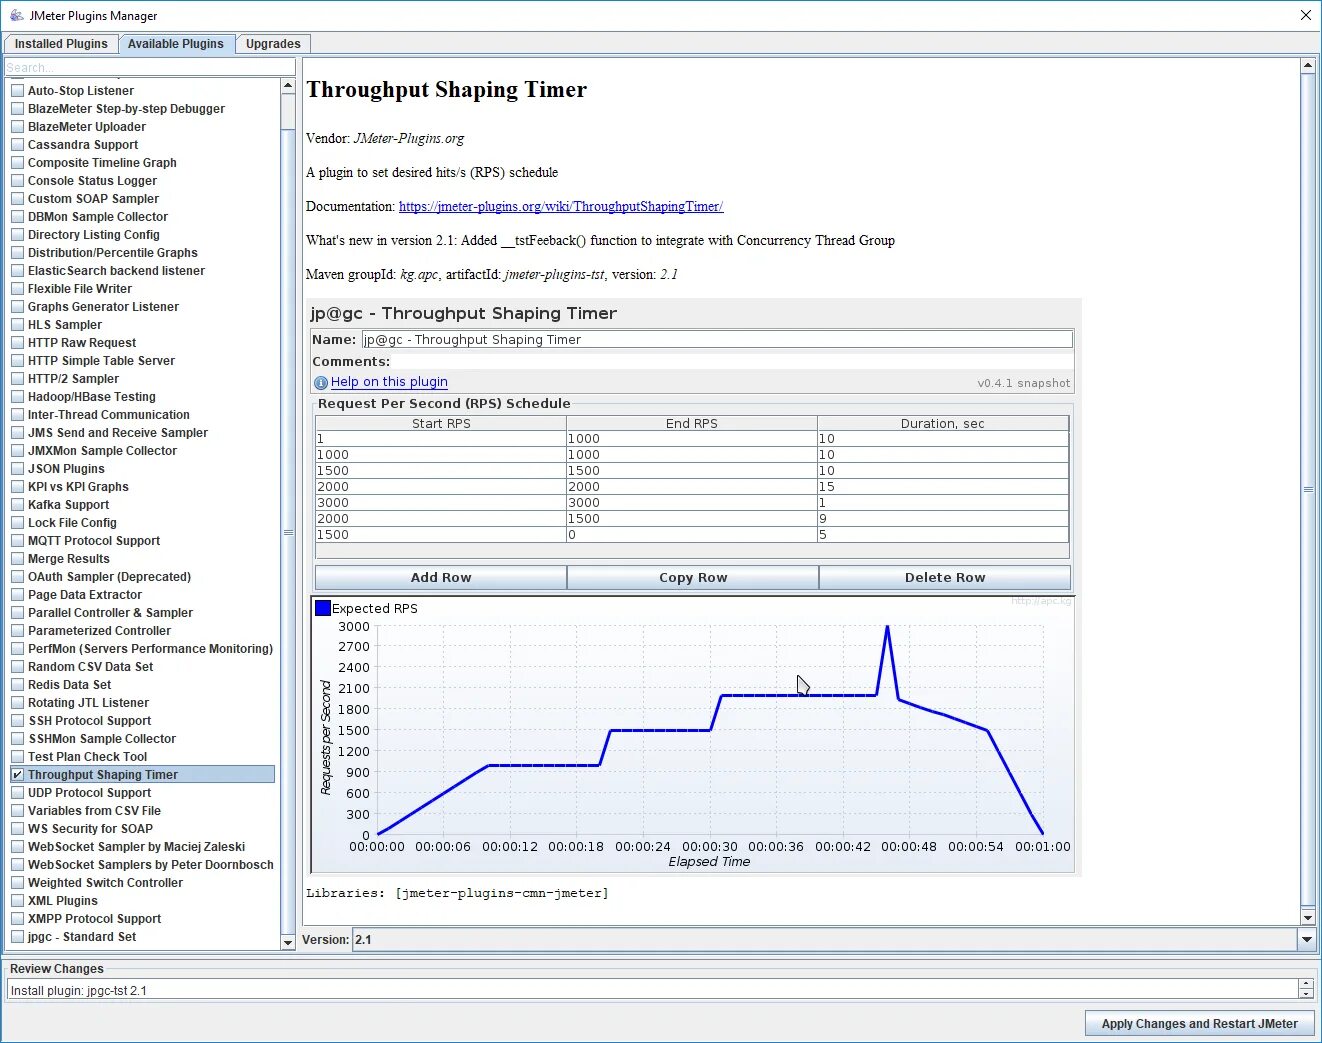This screenshot has width=1322, height=1043.
Task: Click the End RPS column header
Action: tap(692, 423)
